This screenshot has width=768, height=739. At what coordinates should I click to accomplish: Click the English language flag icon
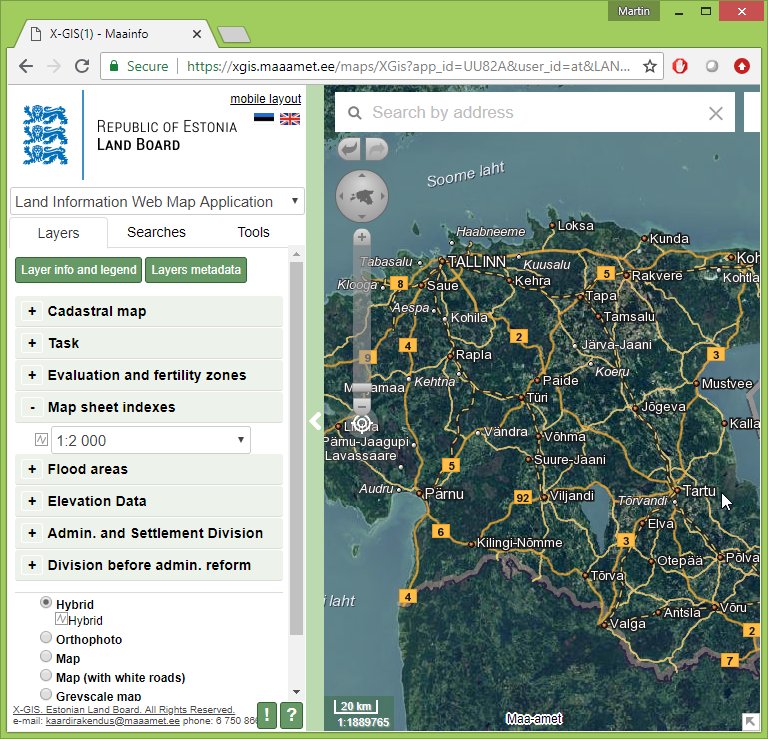[290, 119]
